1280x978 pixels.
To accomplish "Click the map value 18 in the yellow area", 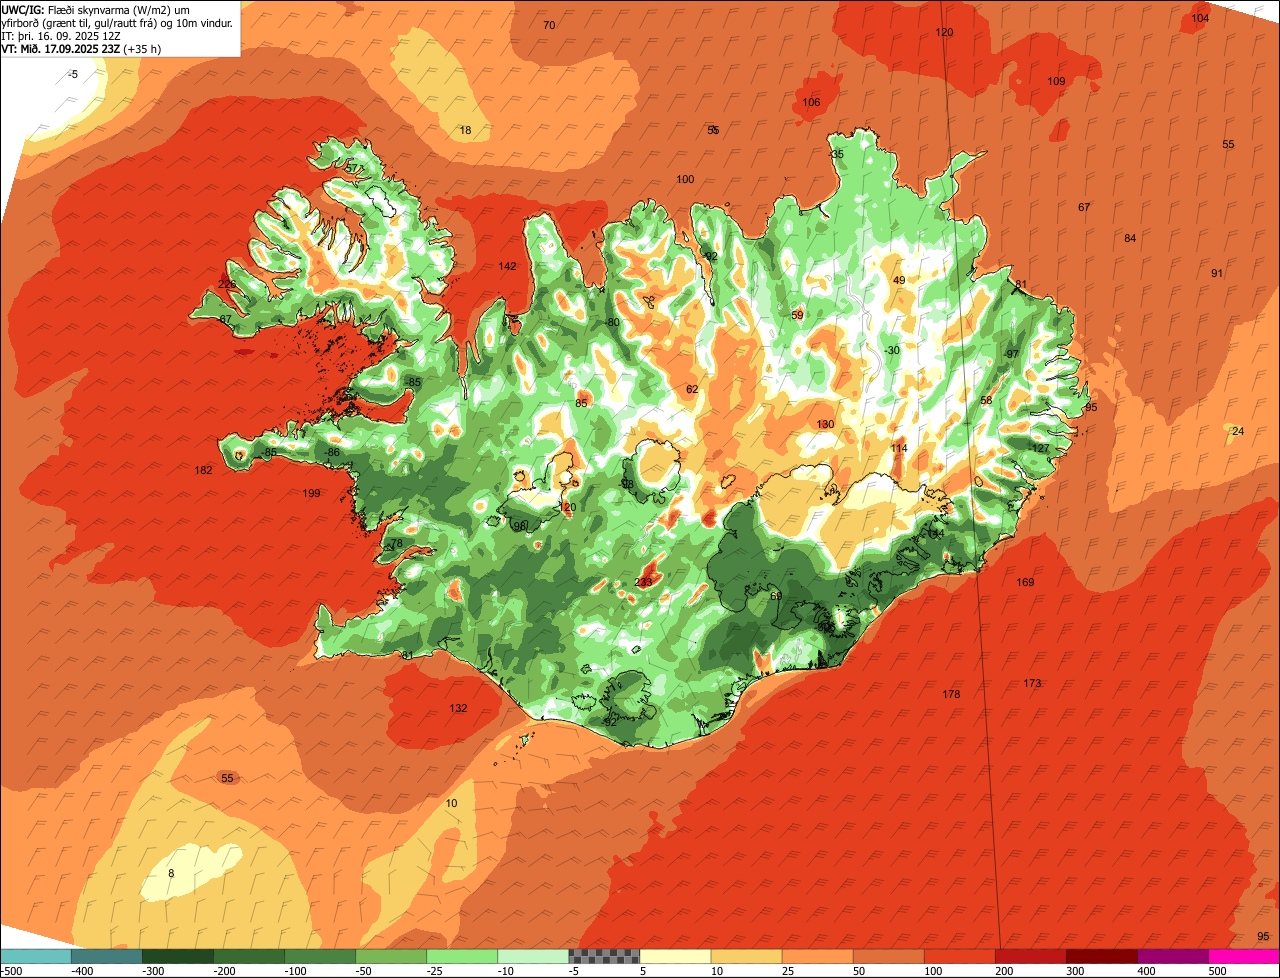I will (465, 130).
